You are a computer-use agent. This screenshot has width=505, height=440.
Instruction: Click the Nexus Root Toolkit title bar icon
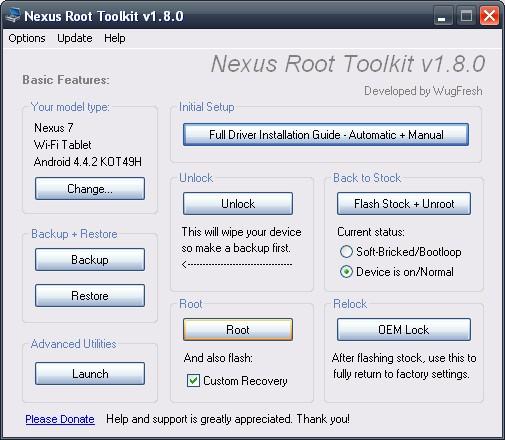click(13, 16)
